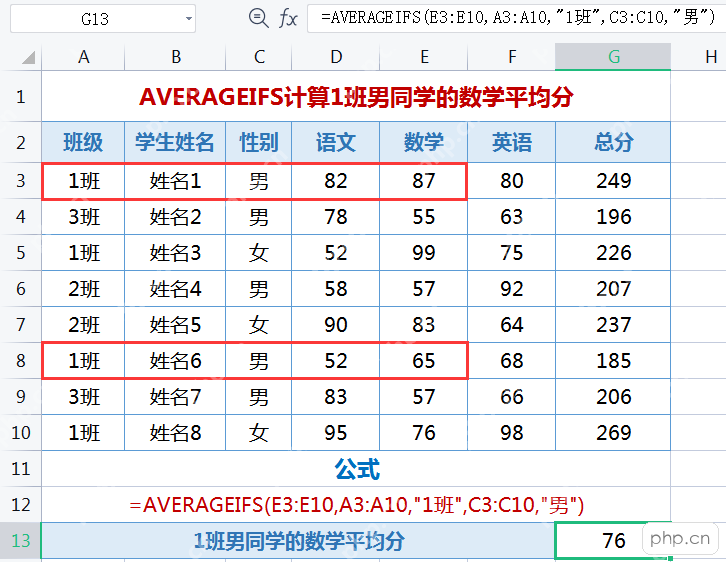Select column H header
This screenshot has height=562, width=726.
(699, 57)
